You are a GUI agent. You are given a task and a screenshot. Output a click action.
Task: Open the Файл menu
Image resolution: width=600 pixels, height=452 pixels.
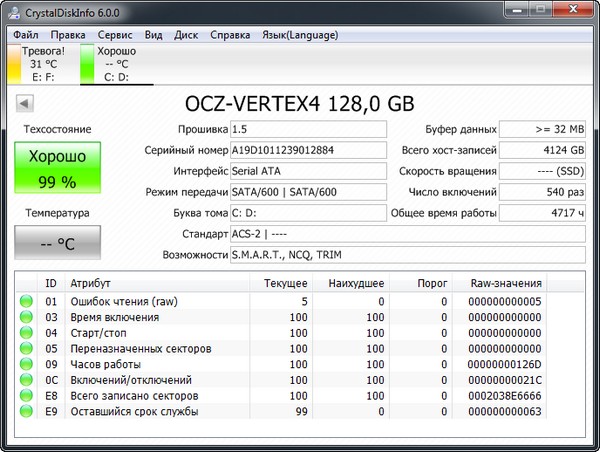tap(26, 34)
